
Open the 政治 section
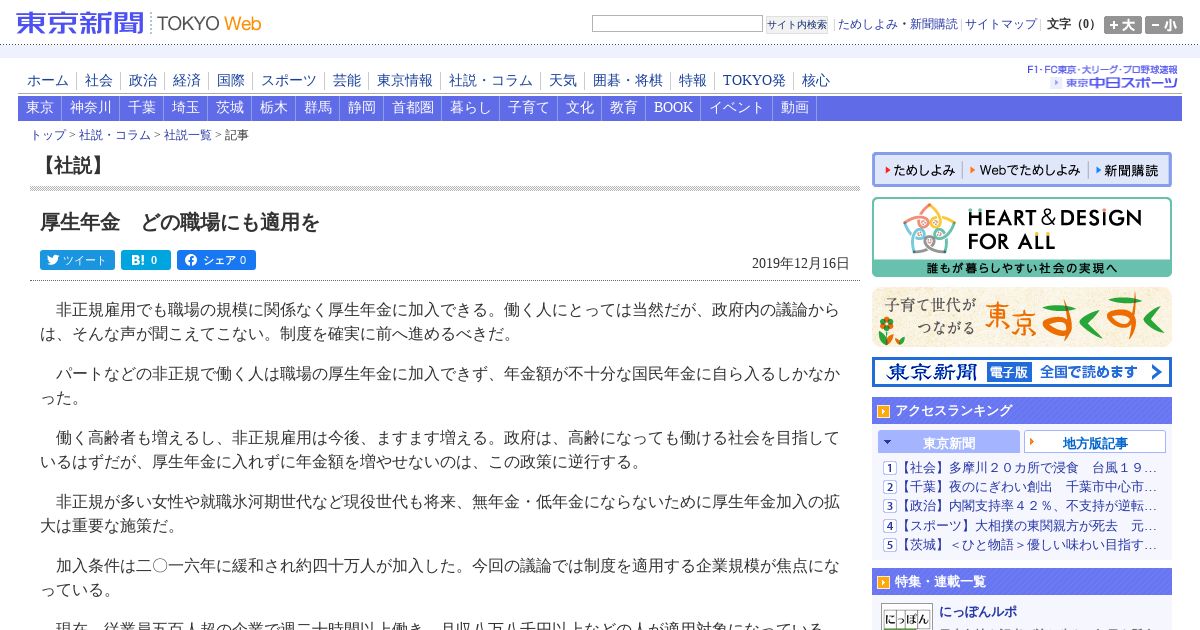click(x=143, y=80)
